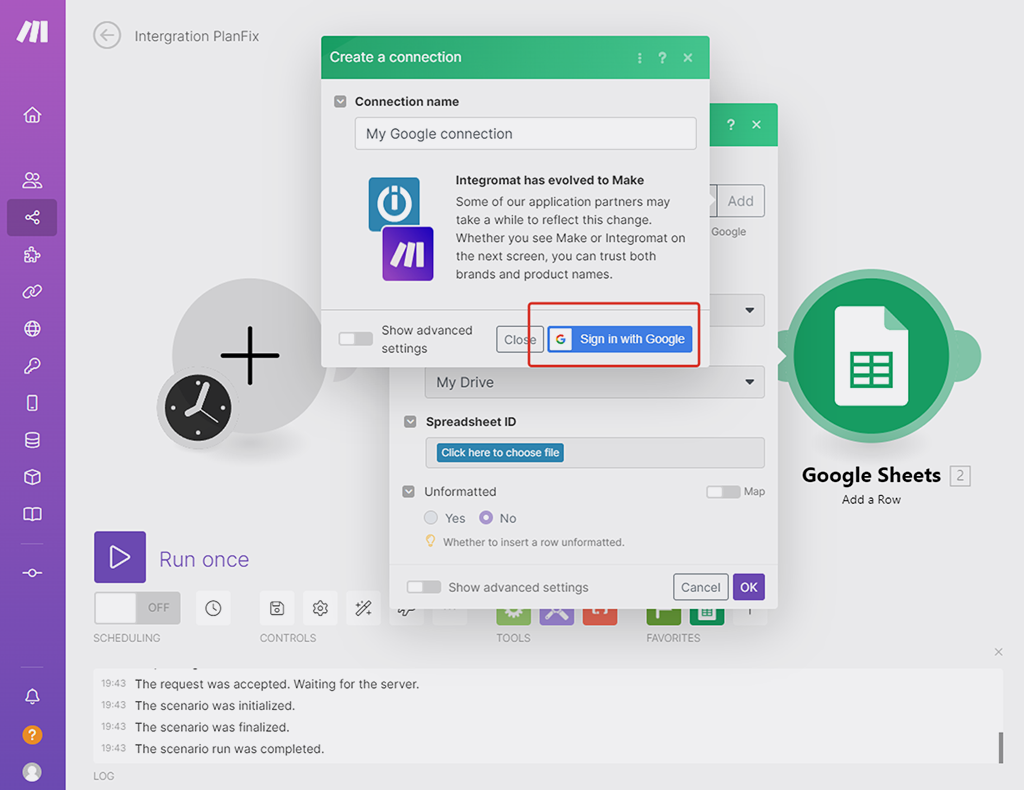This screenshot has width=1024, height=790.
Task: Auto-align modules with magic wand icon
Action: 363,608
